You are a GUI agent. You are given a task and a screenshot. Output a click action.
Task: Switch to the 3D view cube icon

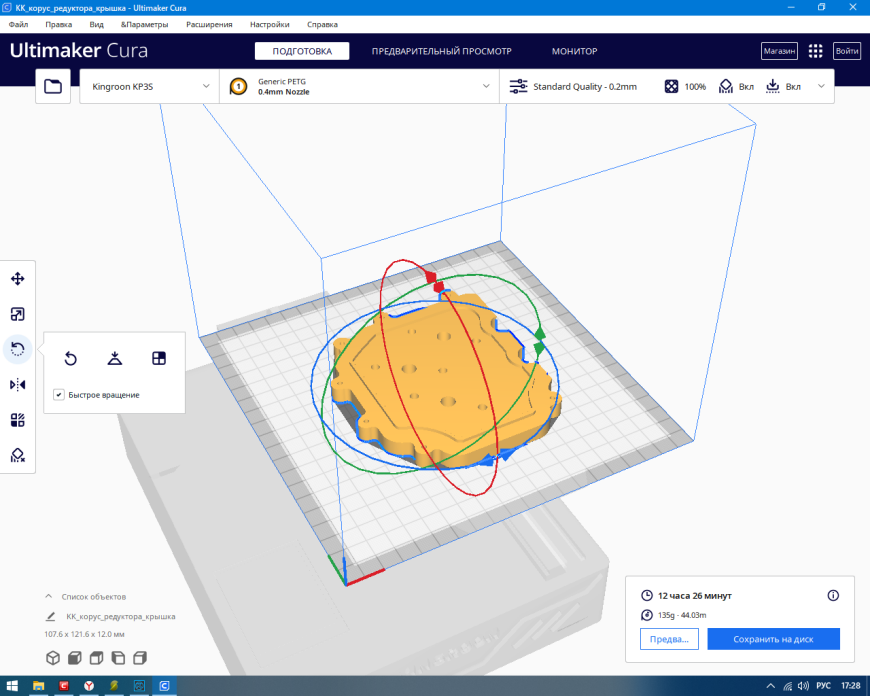53,658
